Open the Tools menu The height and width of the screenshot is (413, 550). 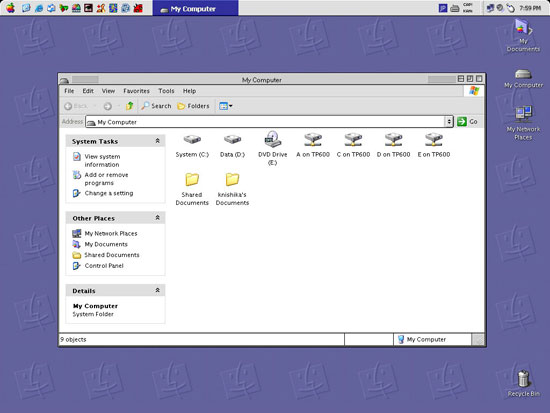[x=166, y=91]
